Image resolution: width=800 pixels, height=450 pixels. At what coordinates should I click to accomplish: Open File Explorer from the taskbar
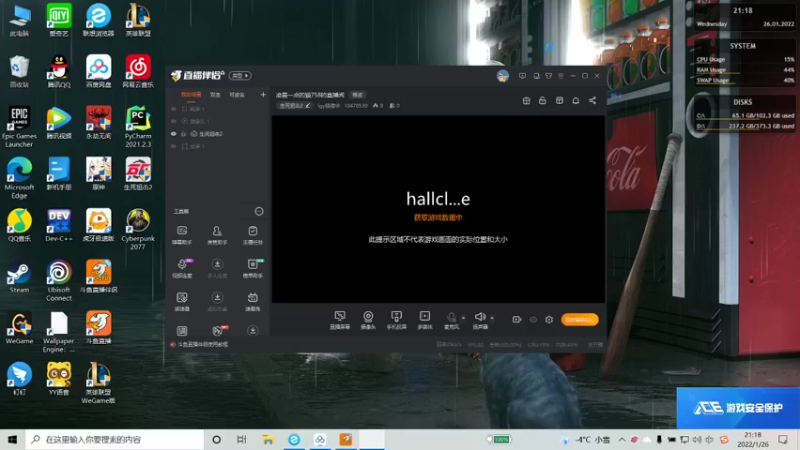(268, 439)
